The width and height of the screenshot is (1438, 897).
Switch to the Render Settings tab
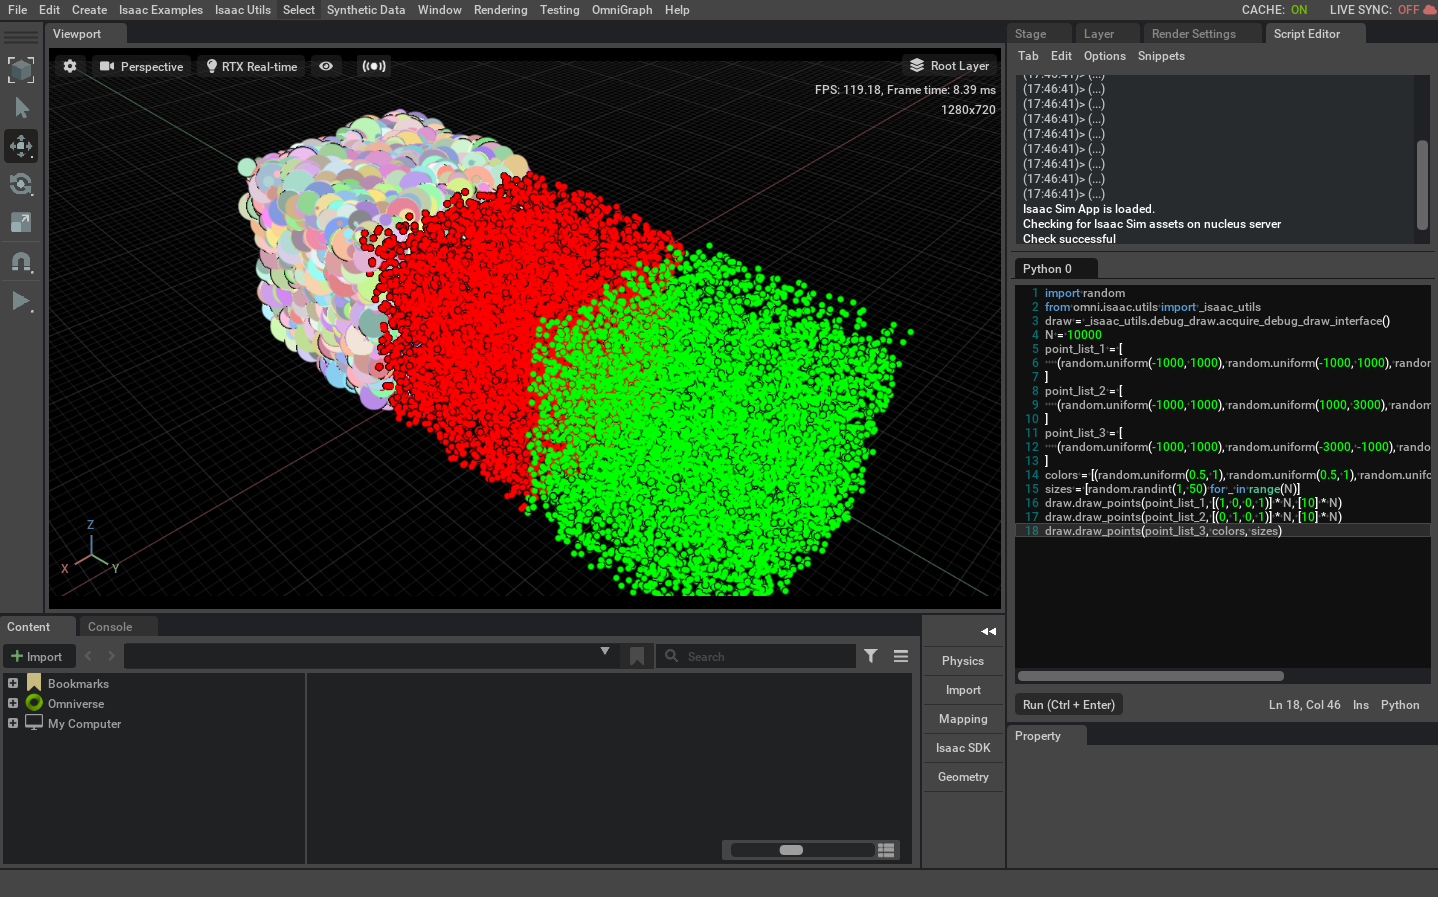(1194, 34)
